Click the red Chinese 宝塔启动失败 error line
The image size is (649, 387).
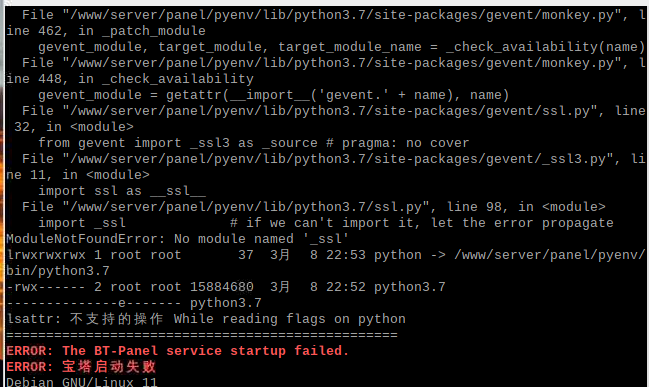(x=81, y=367)
